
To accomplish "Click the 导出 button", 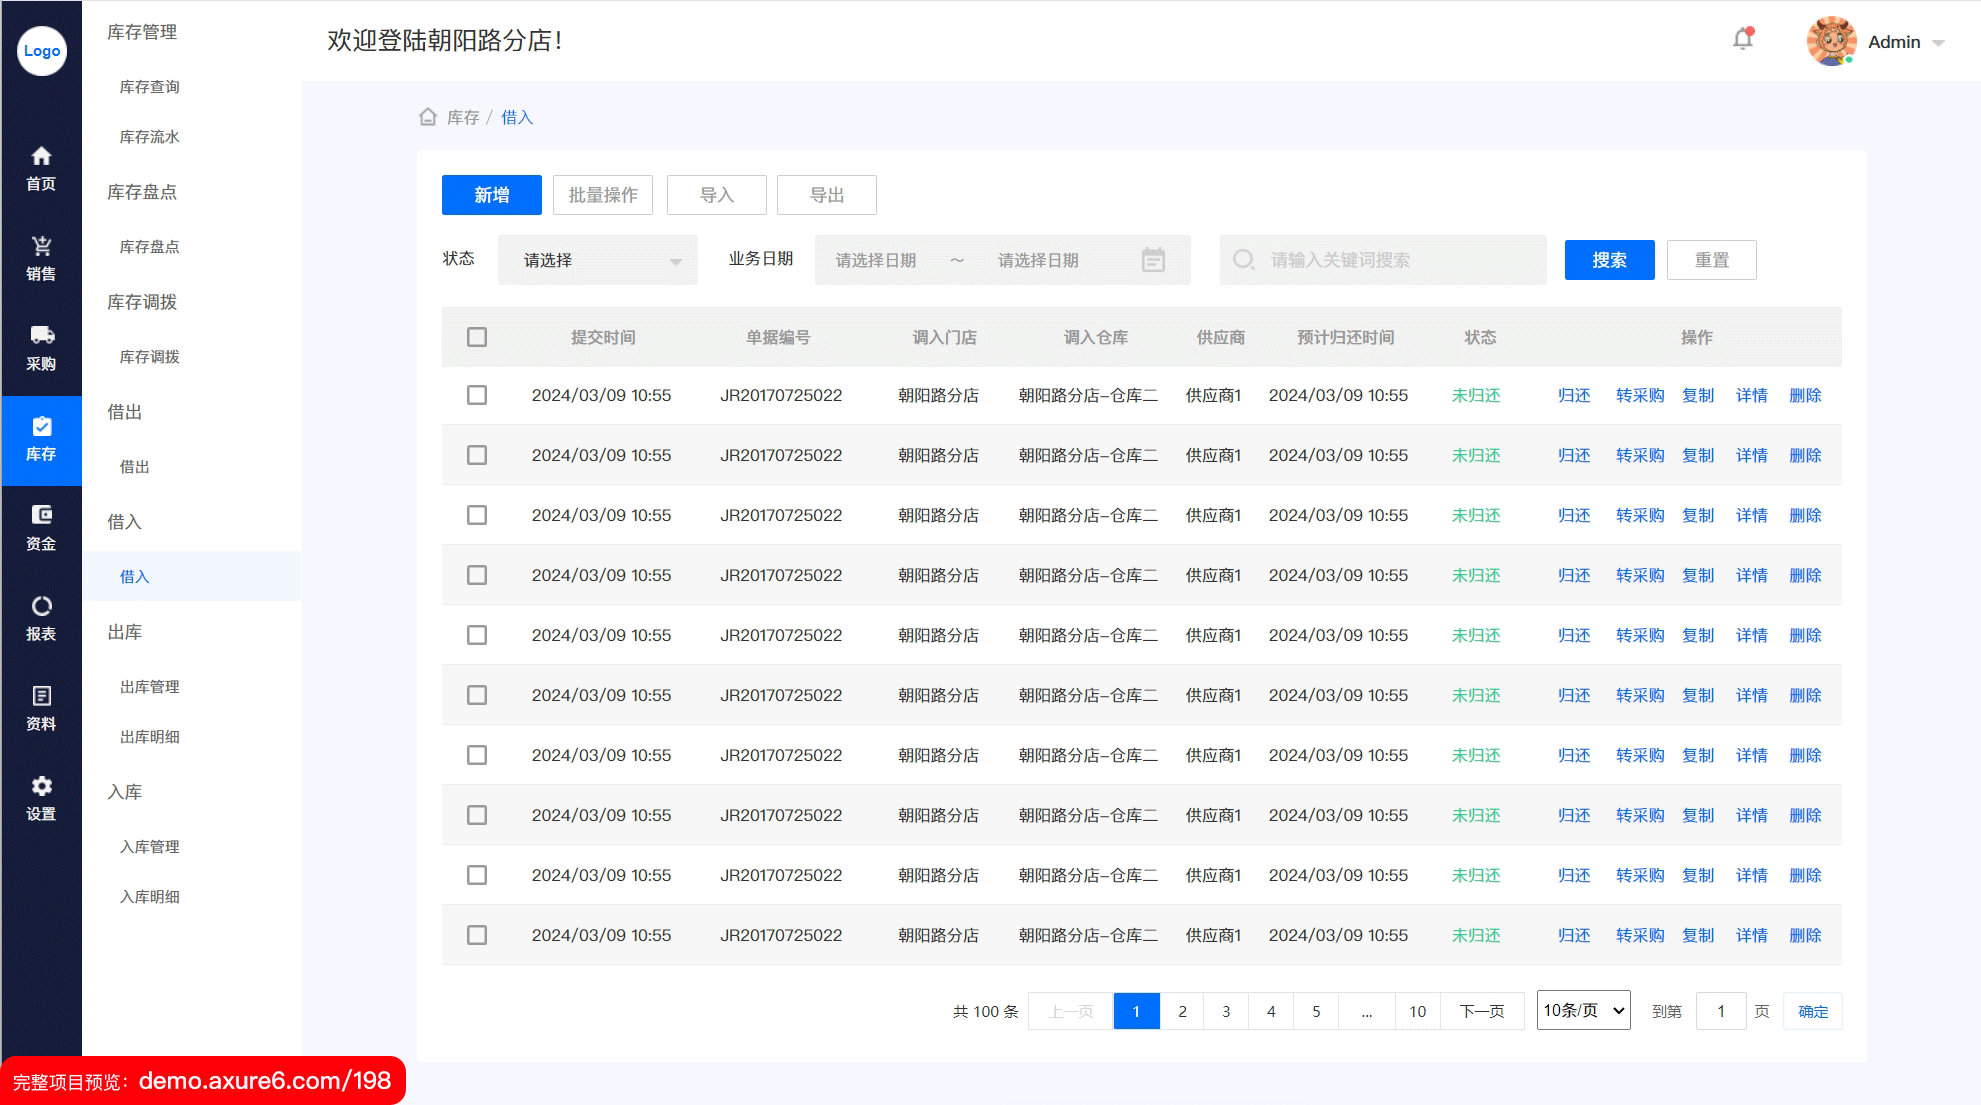I will coord(827,195).
